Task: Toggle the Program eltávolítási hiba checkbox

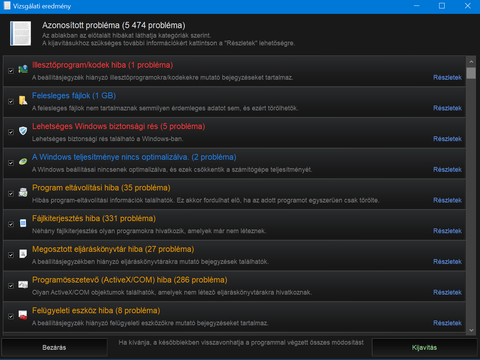Action: coord(11,193)
